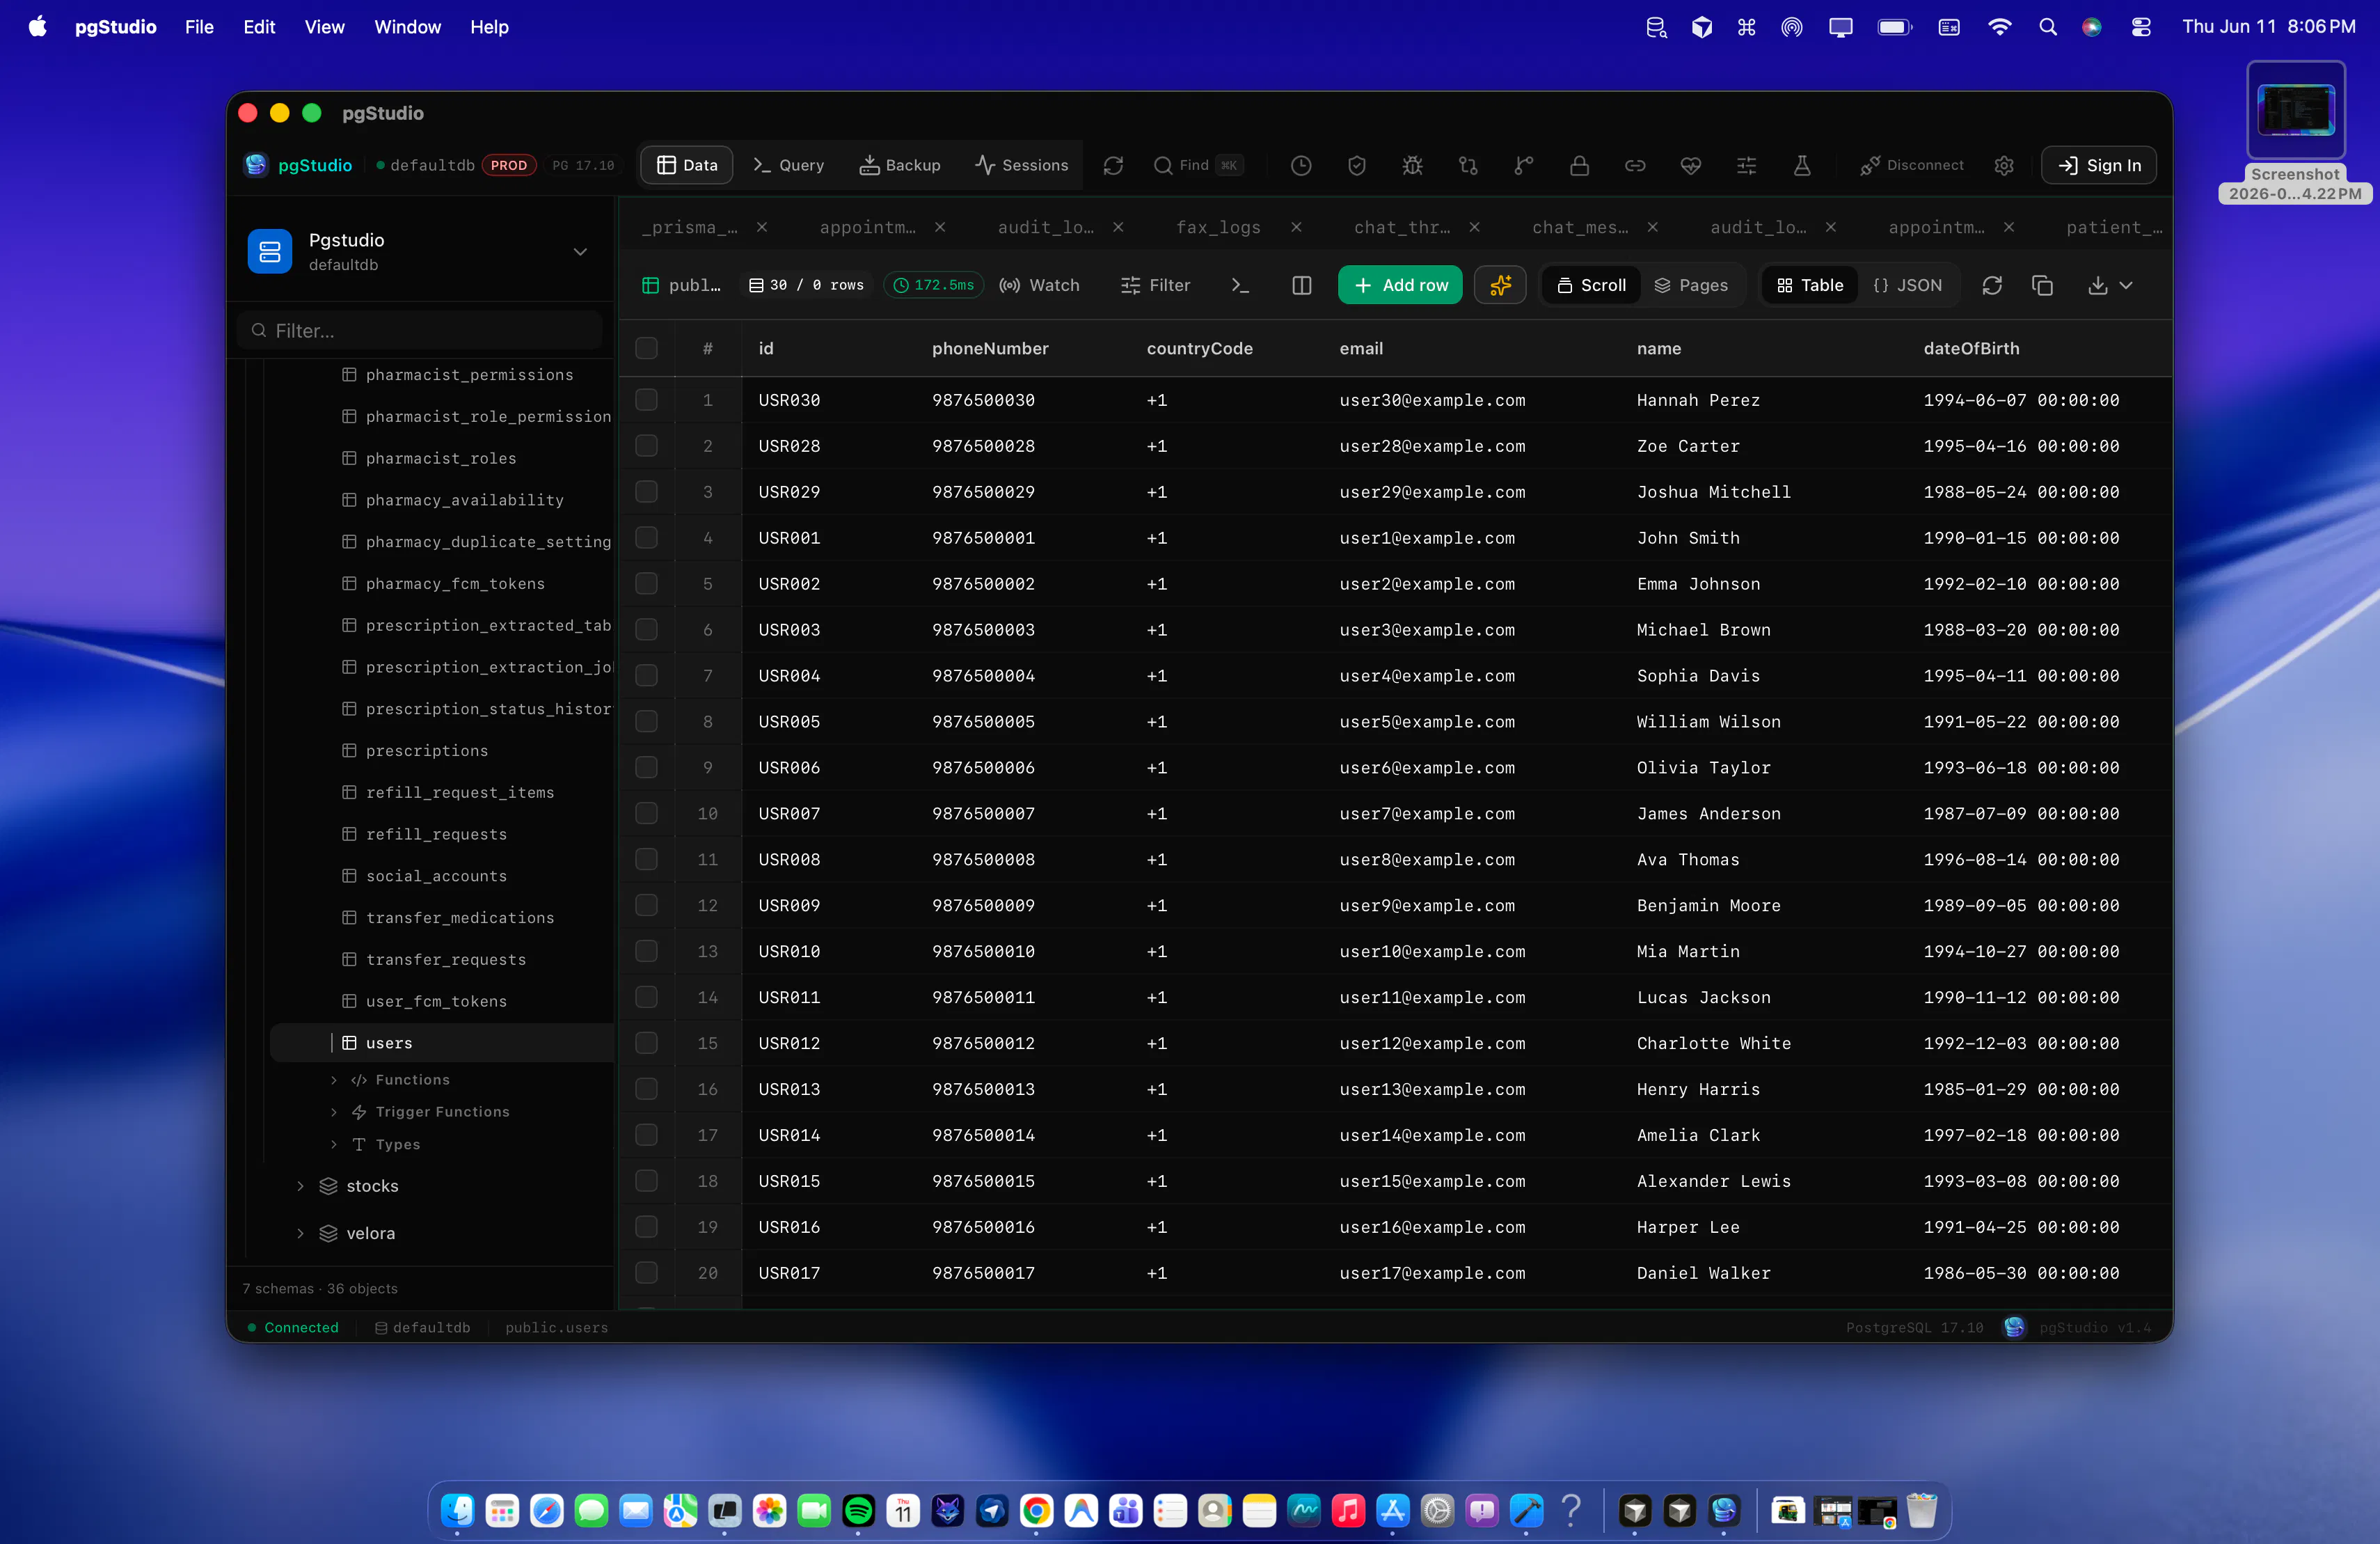Close the fax_logs tab

[x=1296, y=227]
